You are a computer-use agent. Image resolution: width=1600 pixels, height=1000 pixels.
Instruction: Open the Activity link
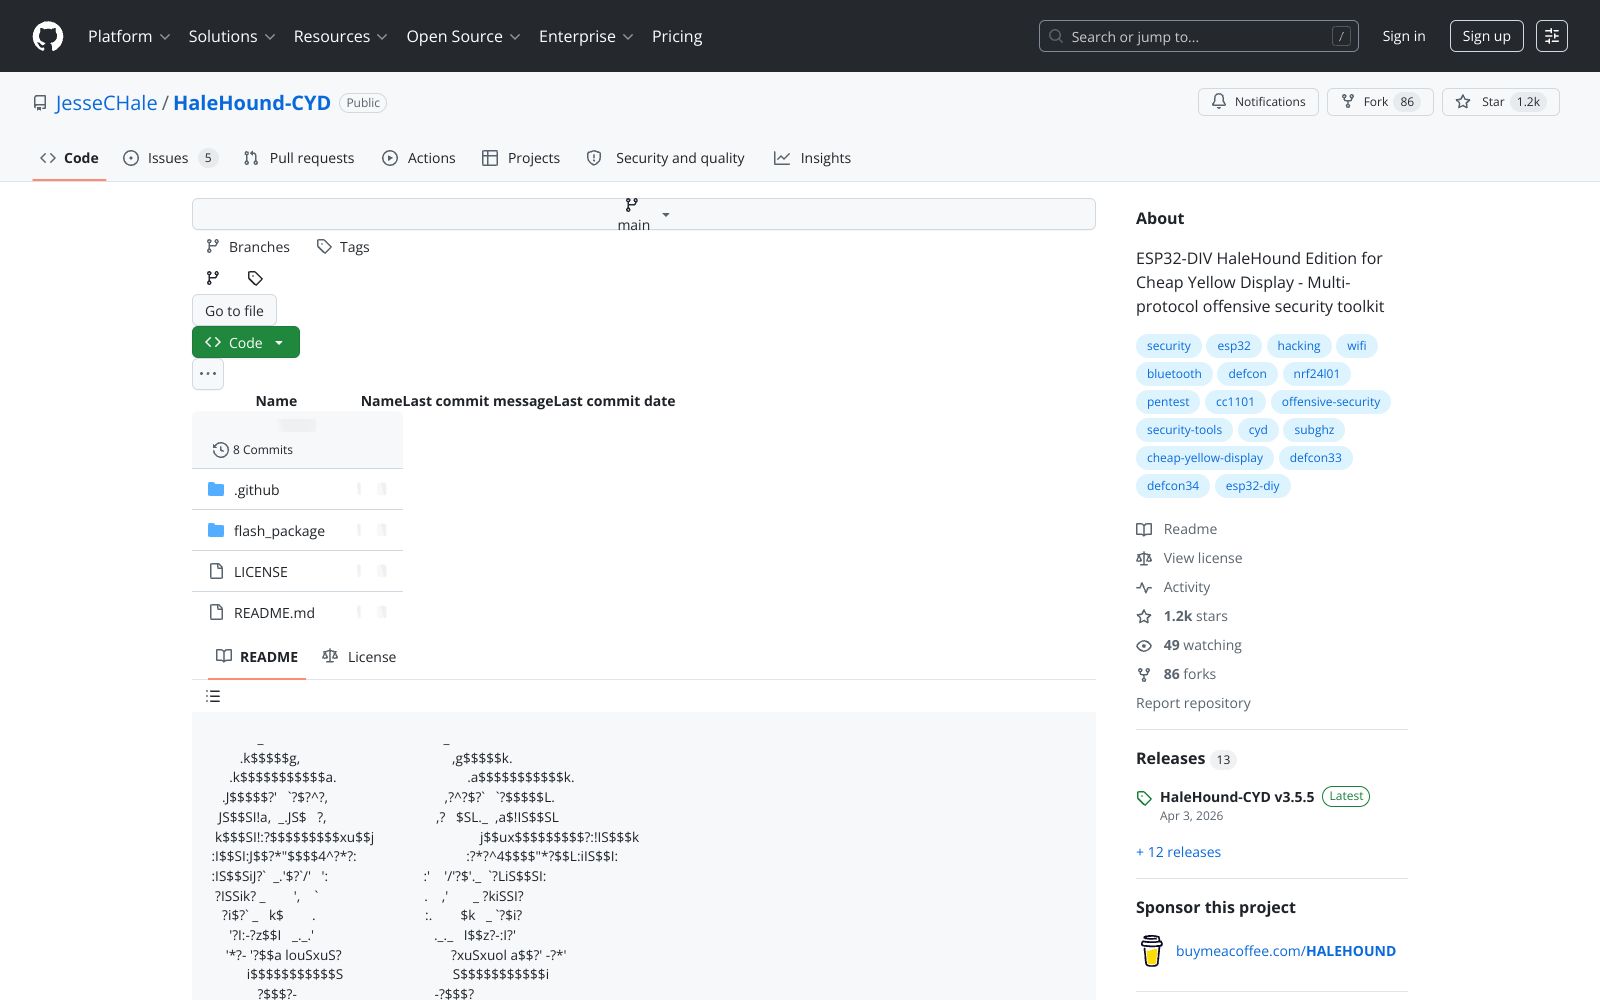[x=1174, y=587]
